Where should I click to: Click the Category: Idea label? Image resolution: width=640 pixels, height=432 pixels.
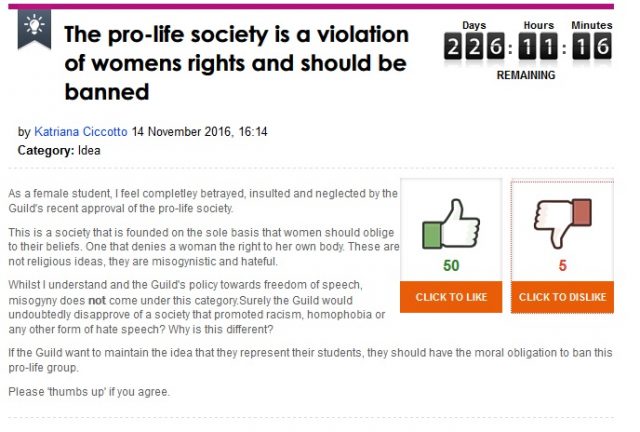[x=60, y=151]
